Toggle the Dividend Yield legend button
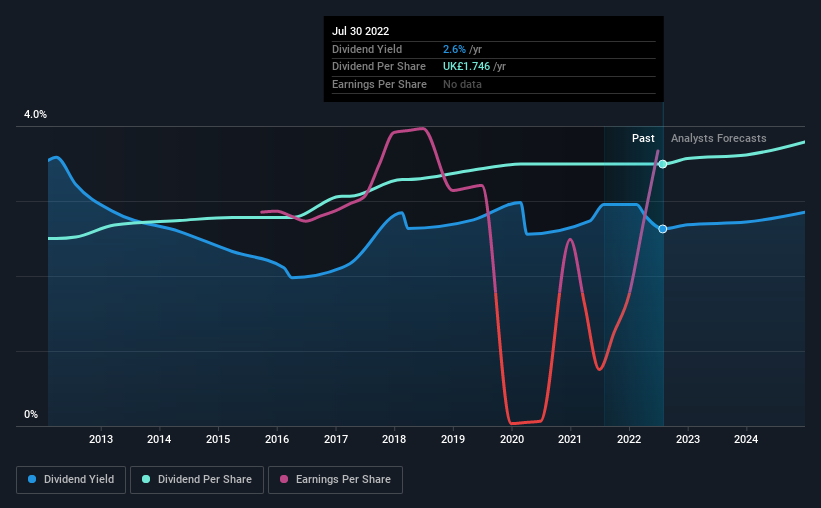Screen dimensions: 821x508 71,480
